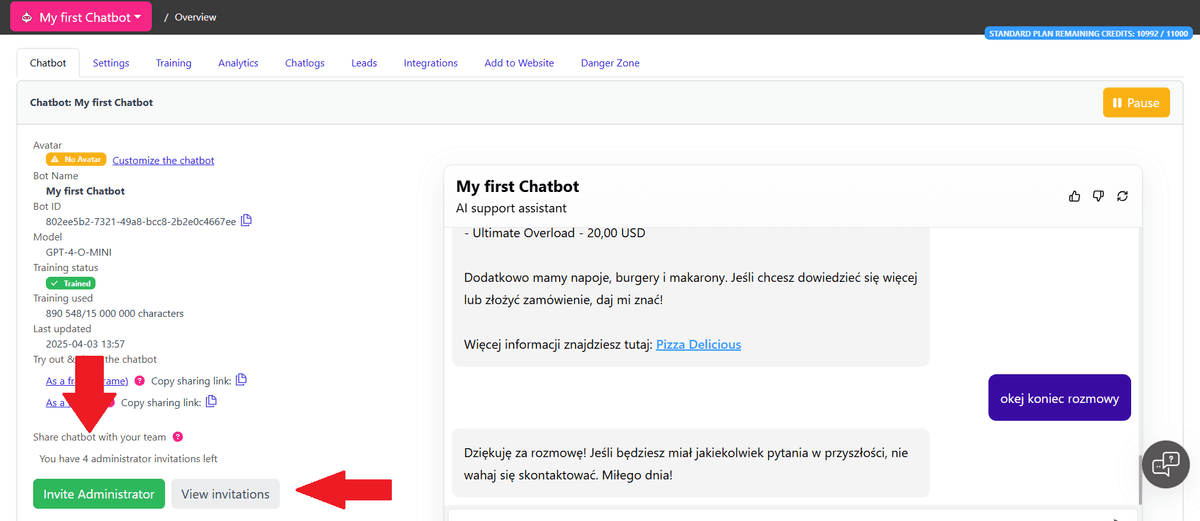The height and width of the screenshot is (521, 1200).
Task: Switch to the Settings tab
Action: pyautogui.click(x=111, y=63)
